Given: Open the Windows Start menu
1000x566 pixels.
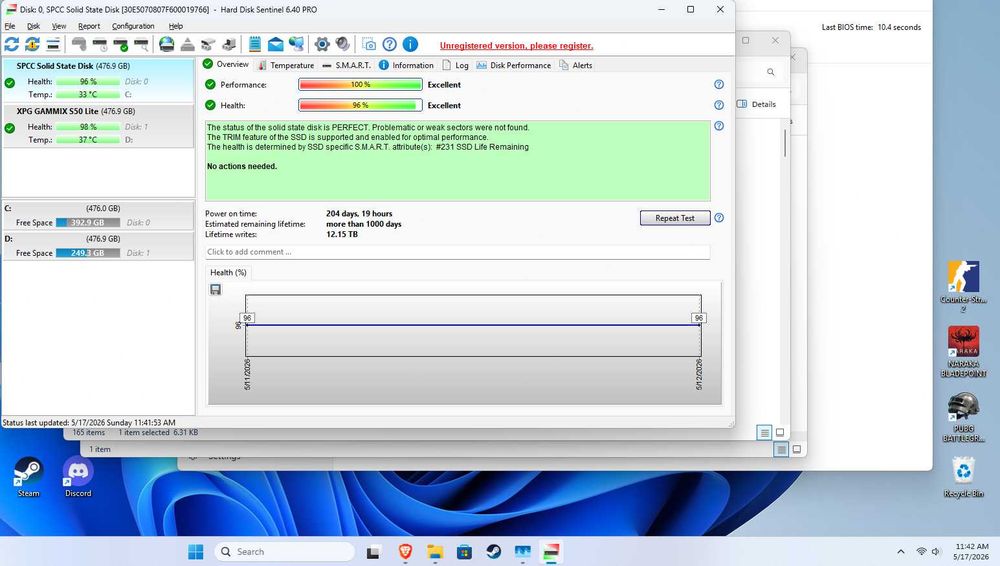Looking at the screenshot, I should (196, 551).
